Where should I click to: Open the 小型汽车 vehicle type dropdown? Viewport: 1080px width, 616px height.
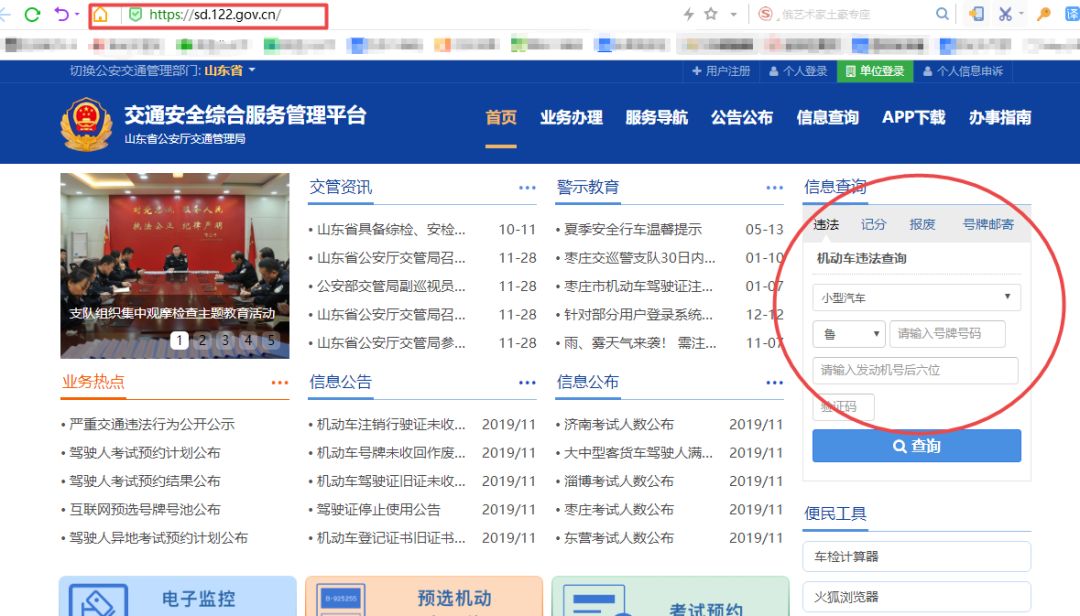(915, 297)
